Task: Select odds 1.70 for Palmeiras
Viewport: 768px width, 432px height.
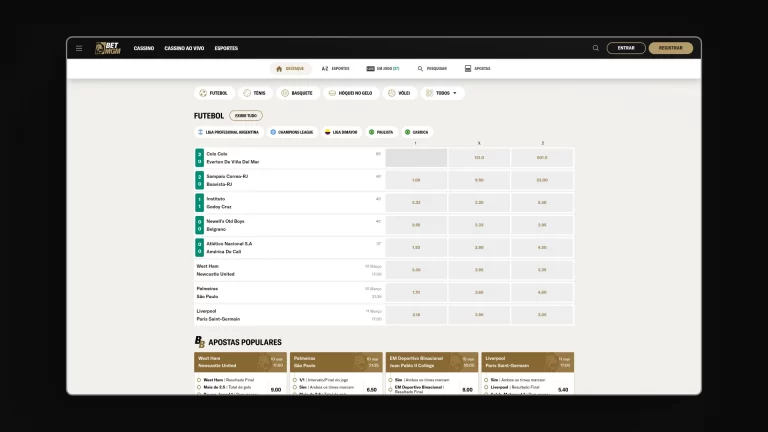Action: click(x=416, y=292)
